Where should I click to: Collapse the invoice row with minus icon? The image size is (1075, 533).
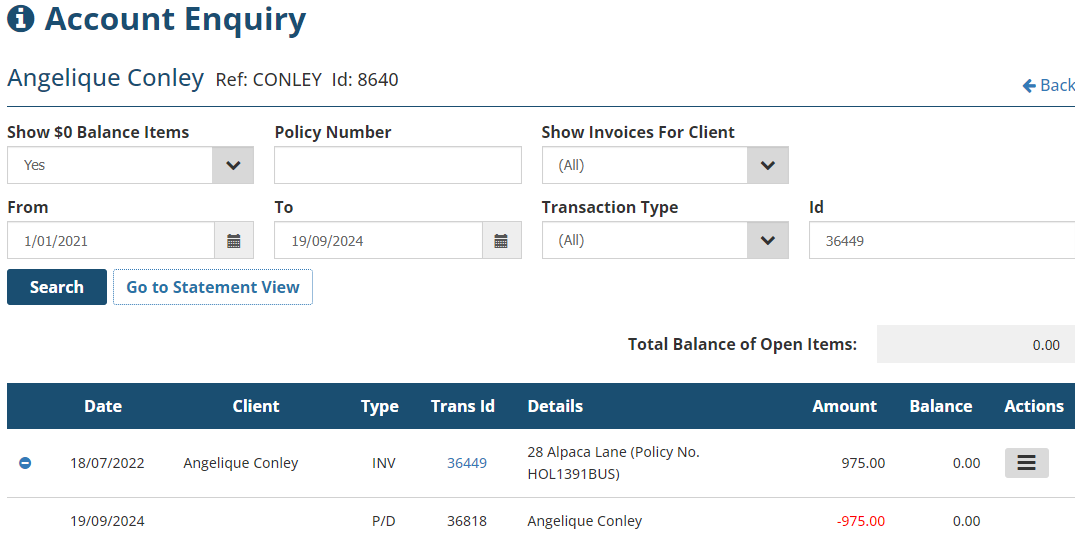click(25, 463)
